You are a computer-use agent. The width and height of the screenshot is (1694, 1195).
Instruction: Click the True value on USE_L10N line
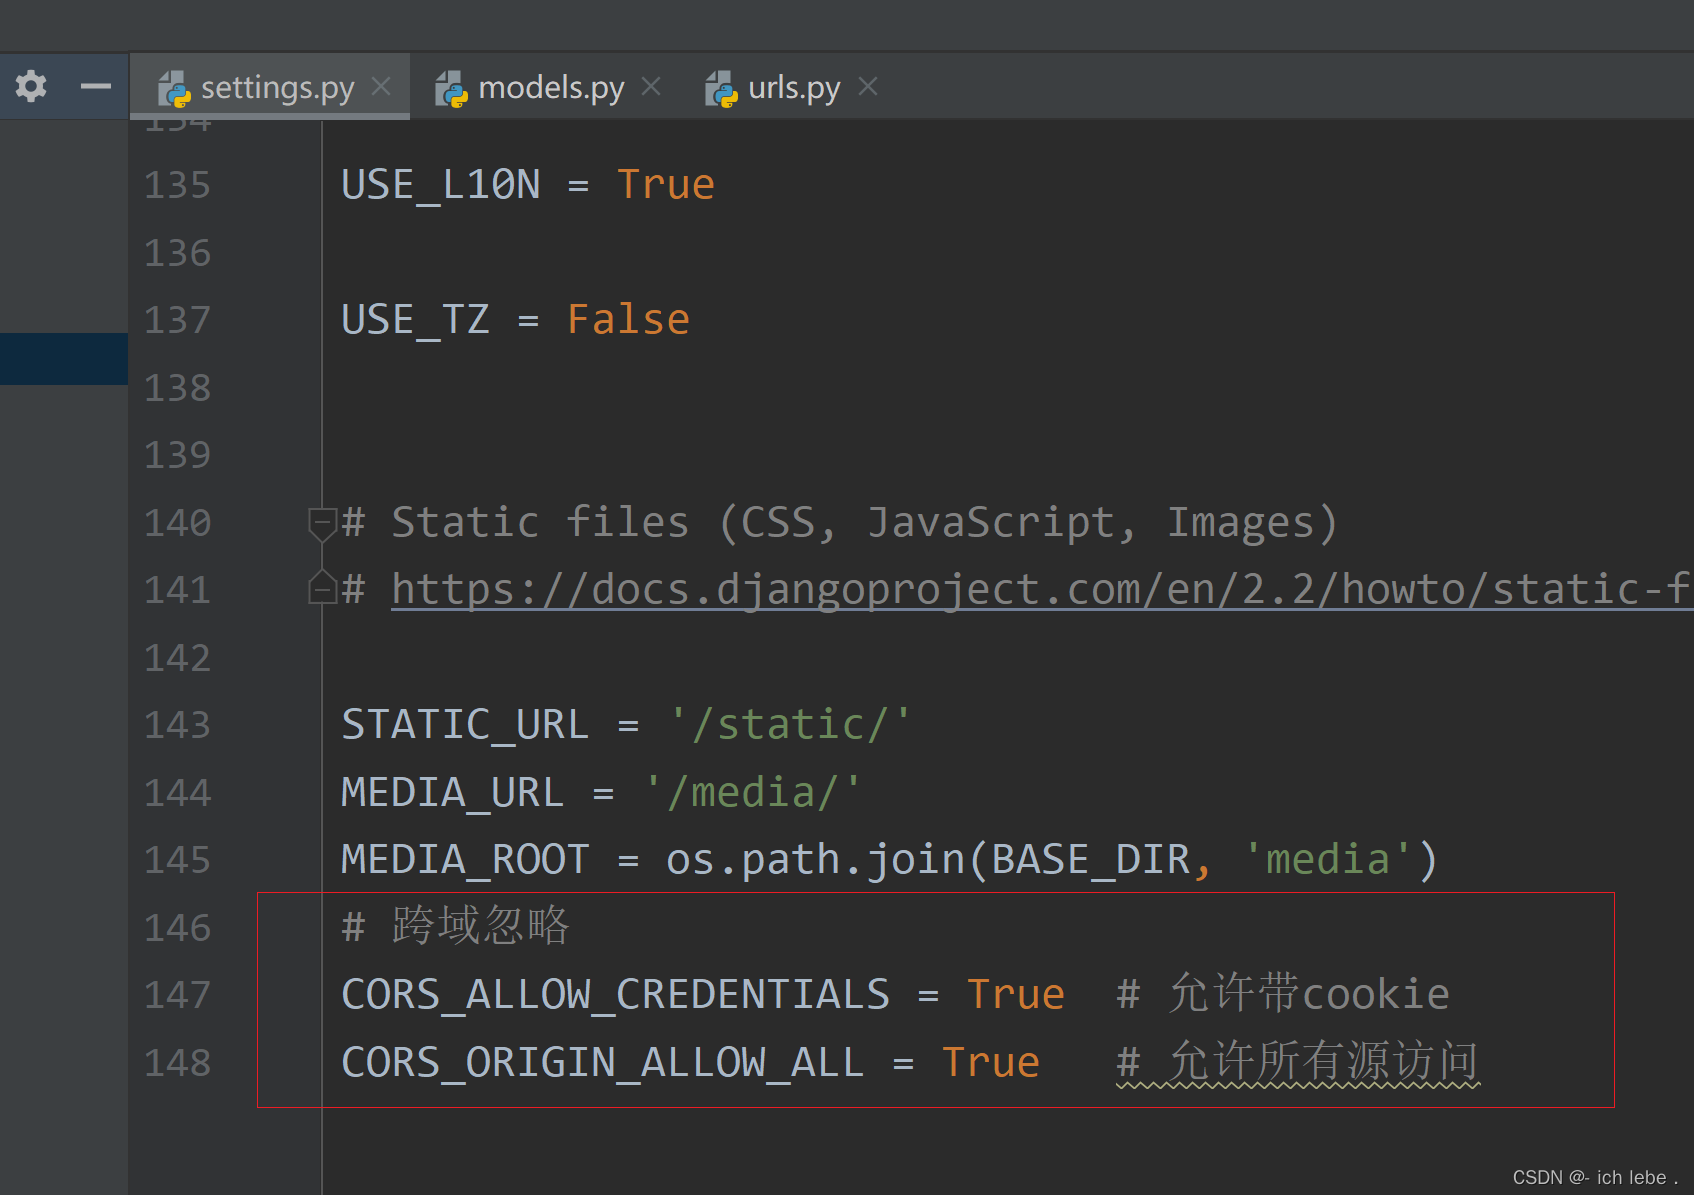[x=666, y=185]
